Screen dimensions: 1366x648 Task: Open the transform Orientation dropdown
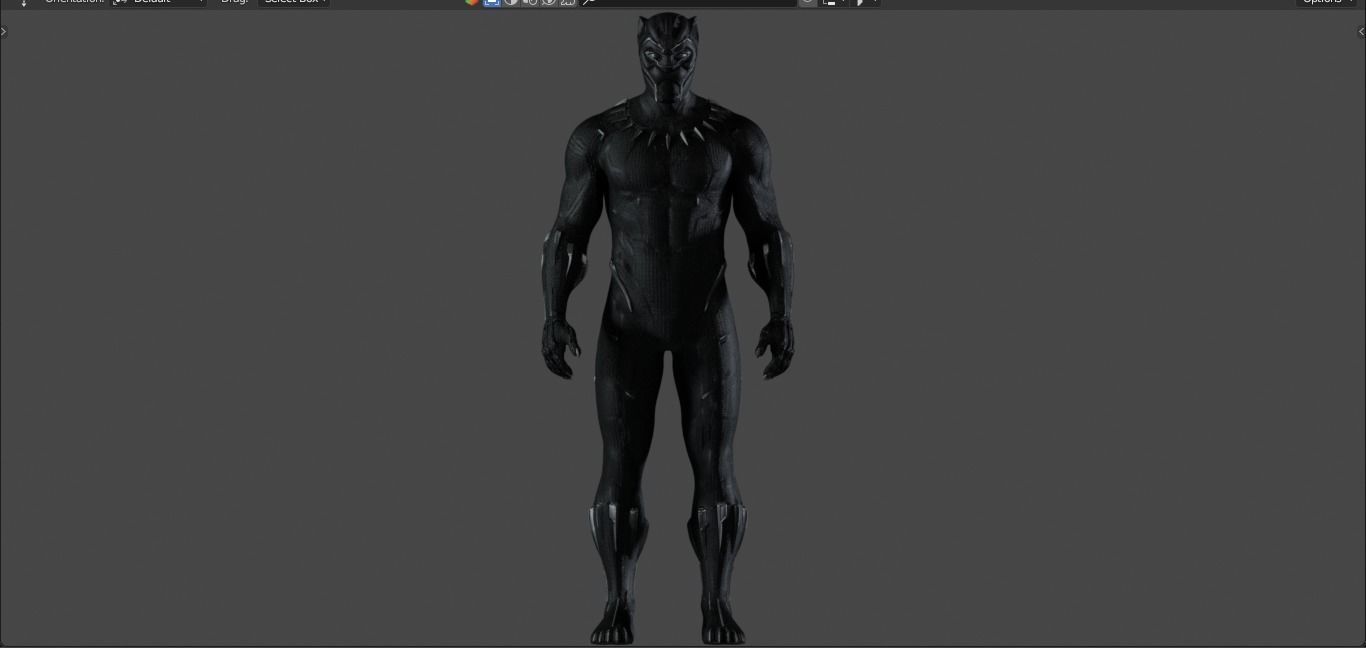coord(159,2)
